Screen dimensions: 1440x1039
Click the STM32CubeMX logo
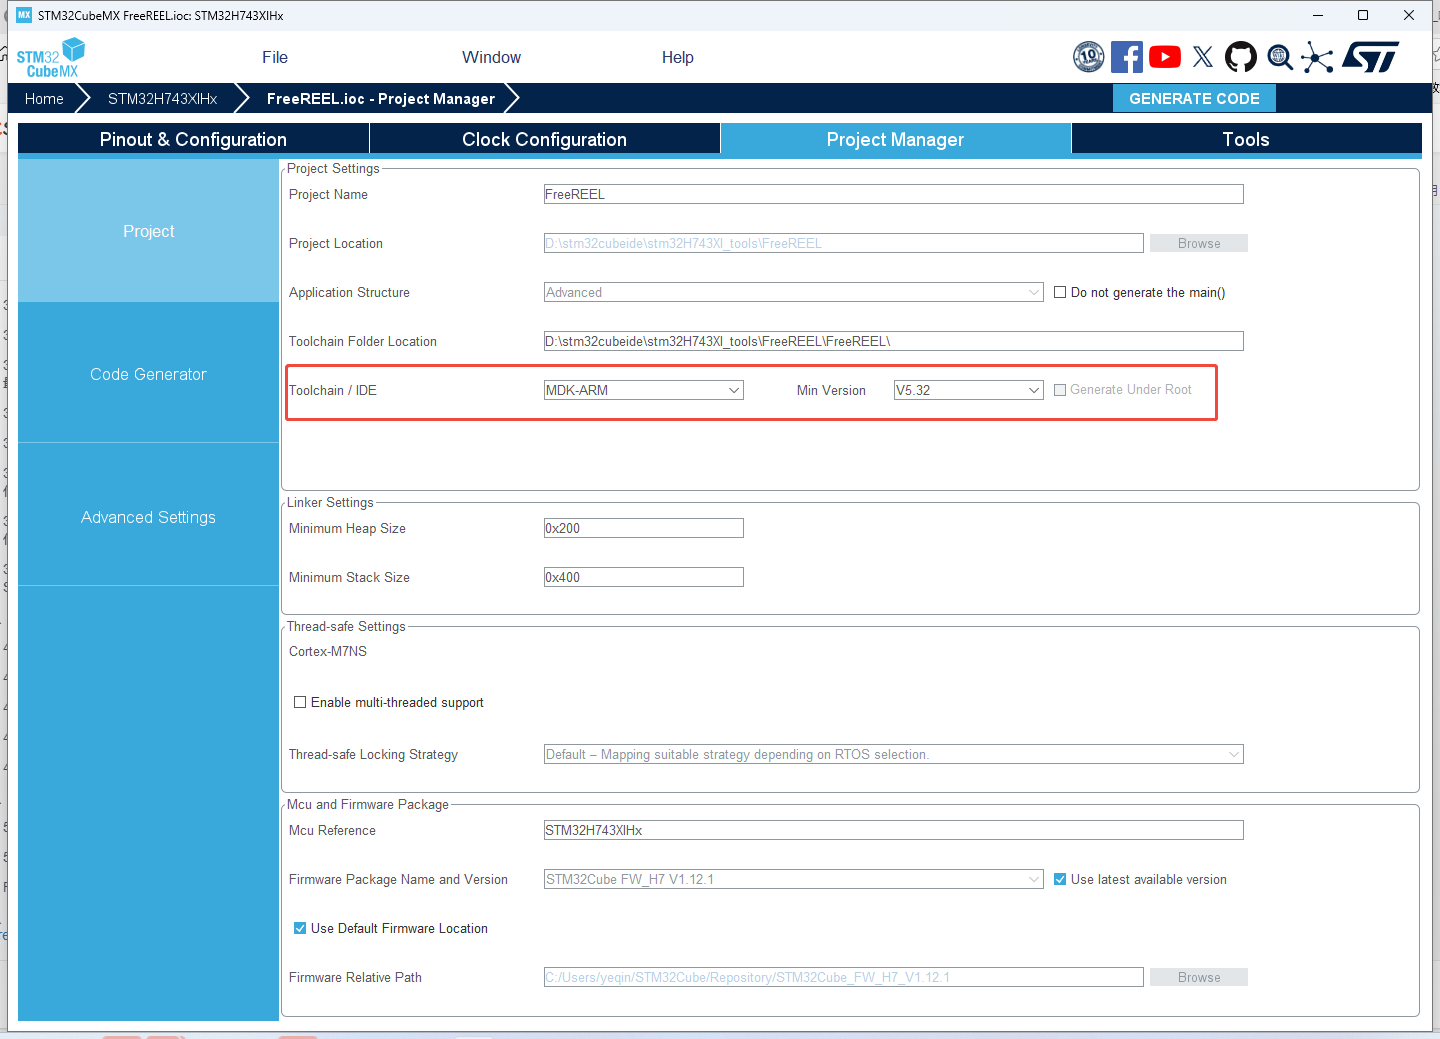tap(50, 58)
